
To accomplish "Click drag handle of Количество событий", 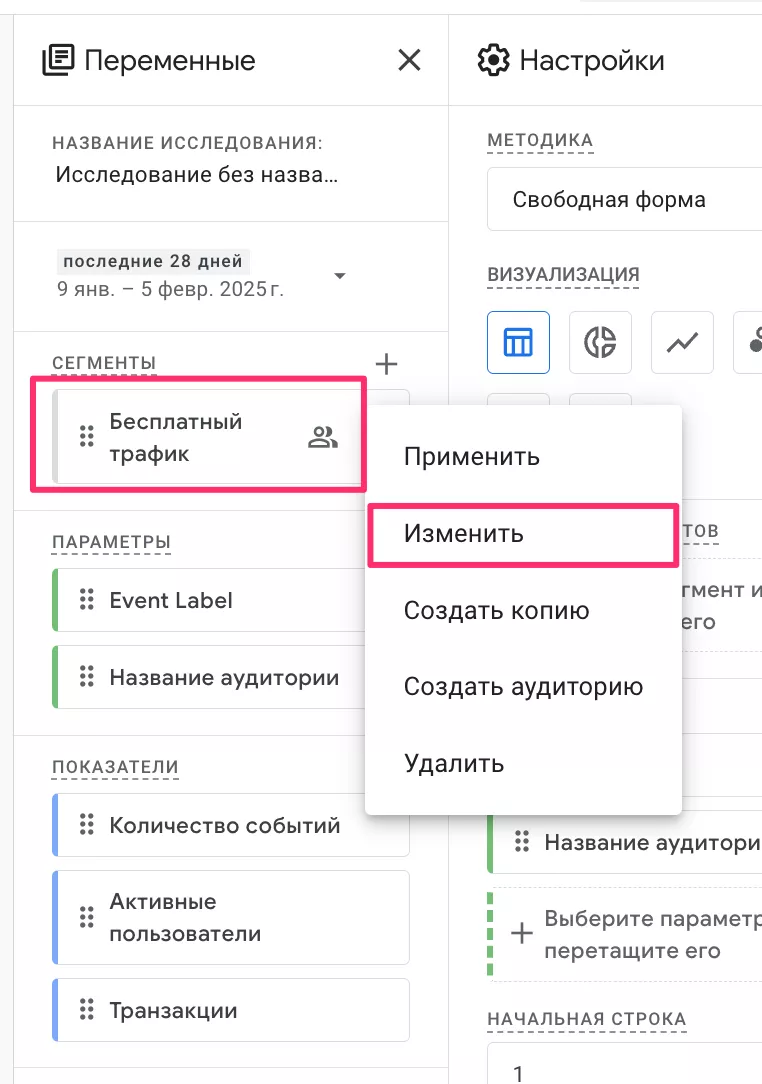I will click(86, 824).
